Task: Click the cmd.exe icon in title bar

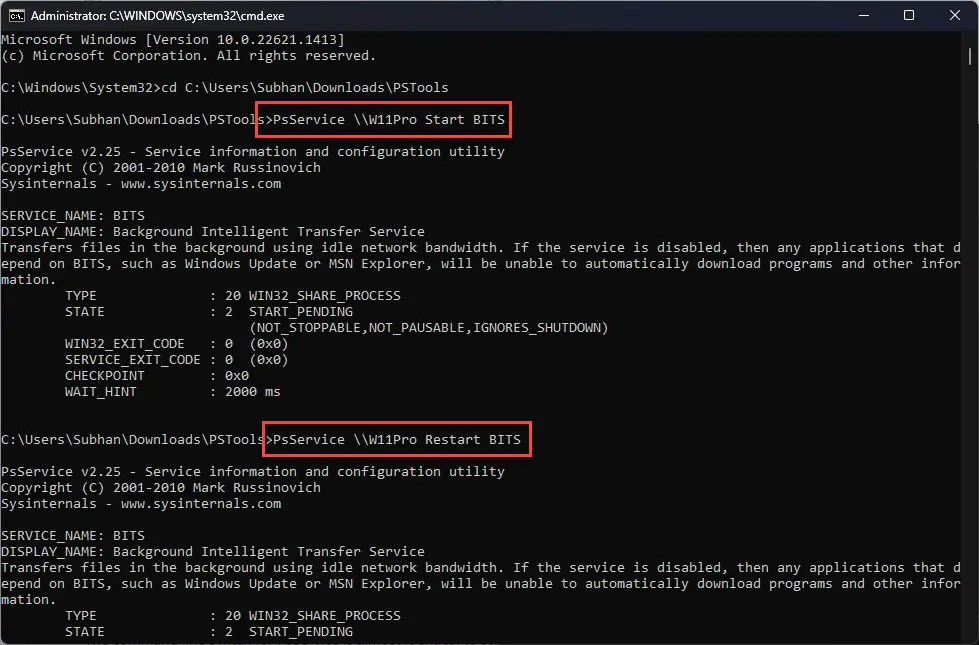Action: [16, 16]
